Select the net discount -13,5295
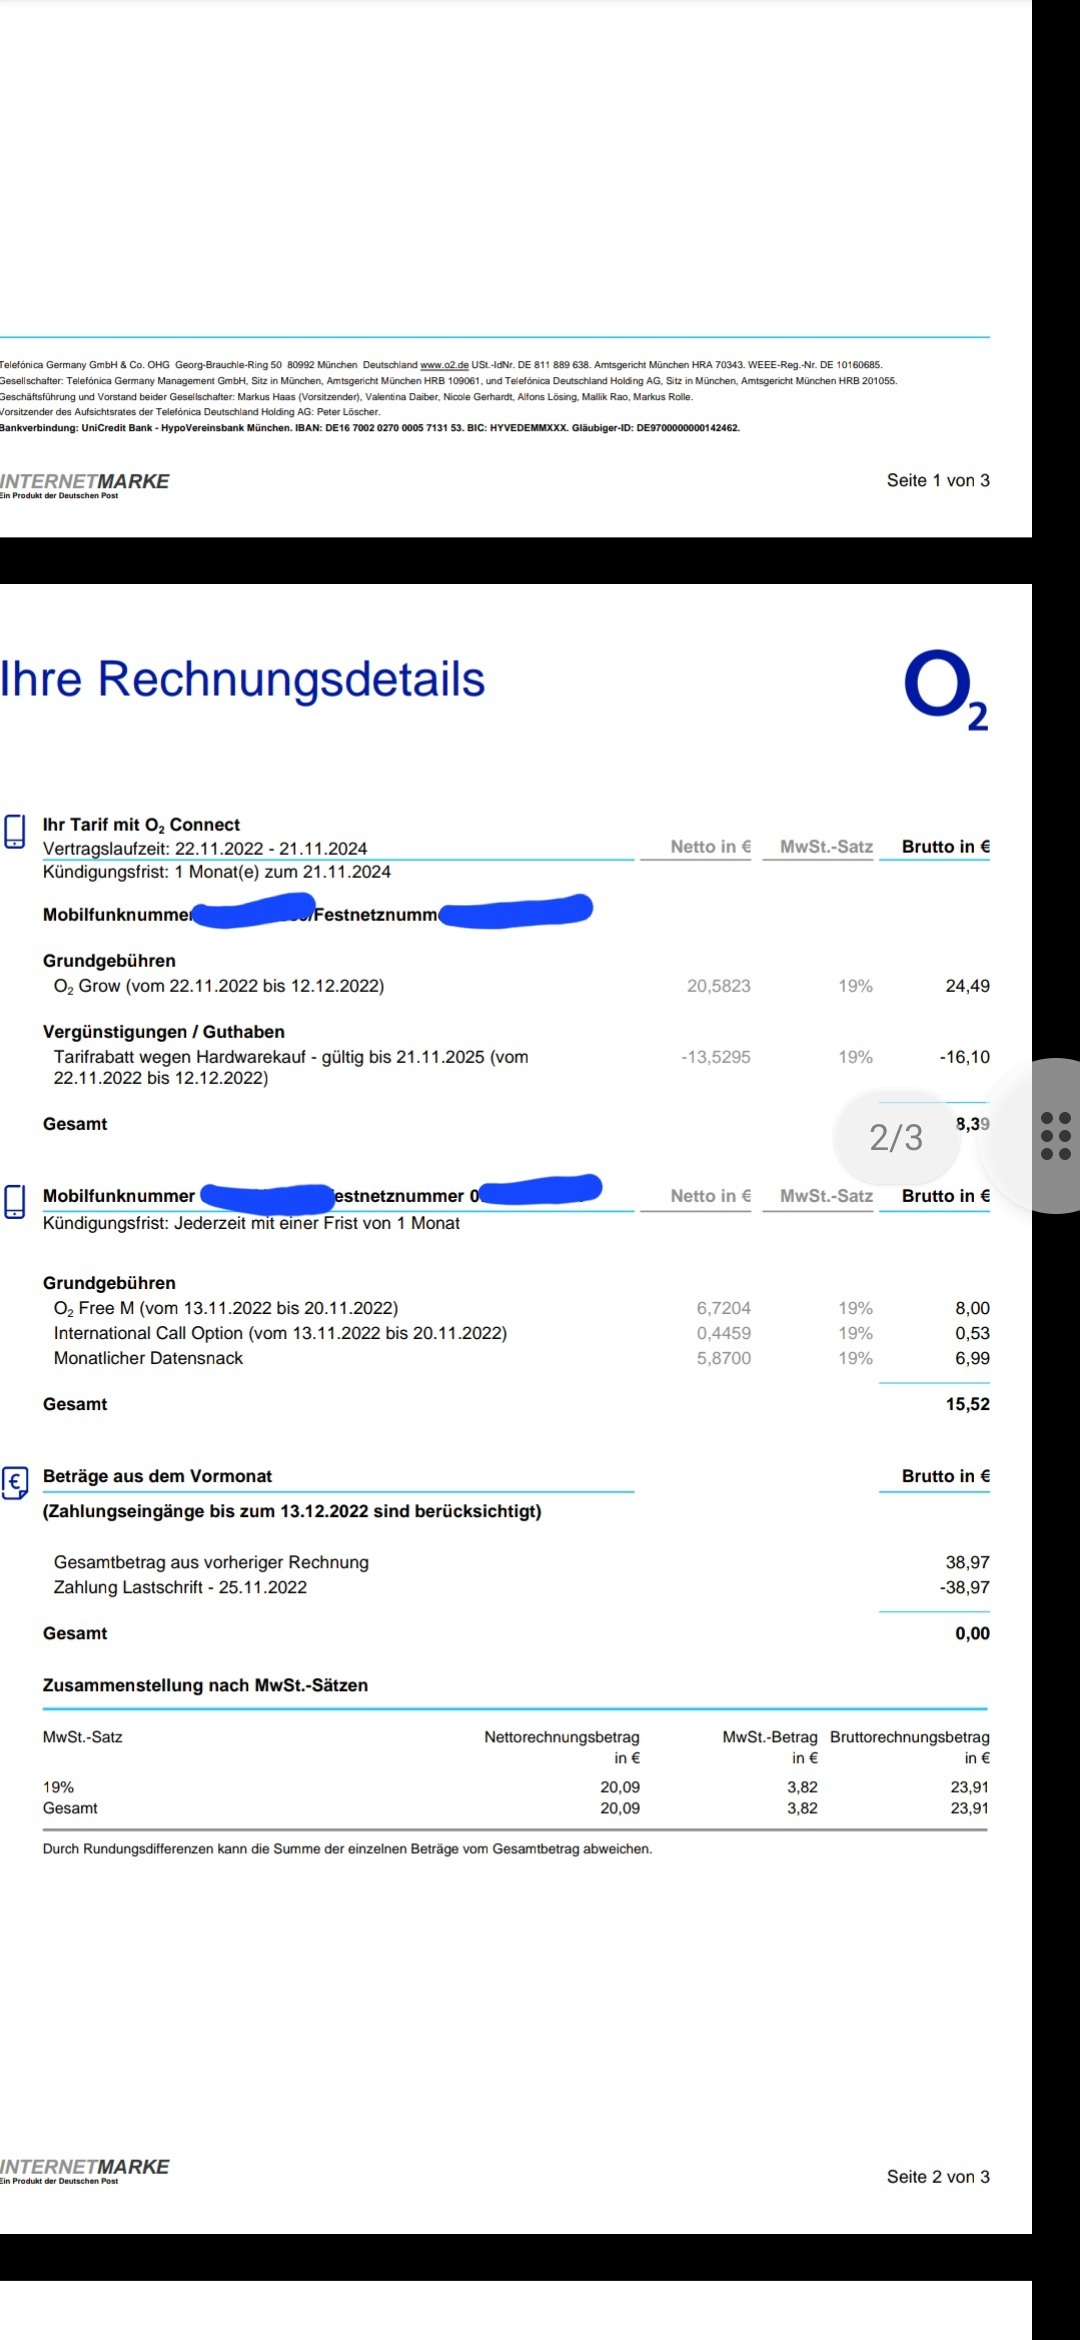The height and width of the screenshot is (2340, 1080). 715,1057
